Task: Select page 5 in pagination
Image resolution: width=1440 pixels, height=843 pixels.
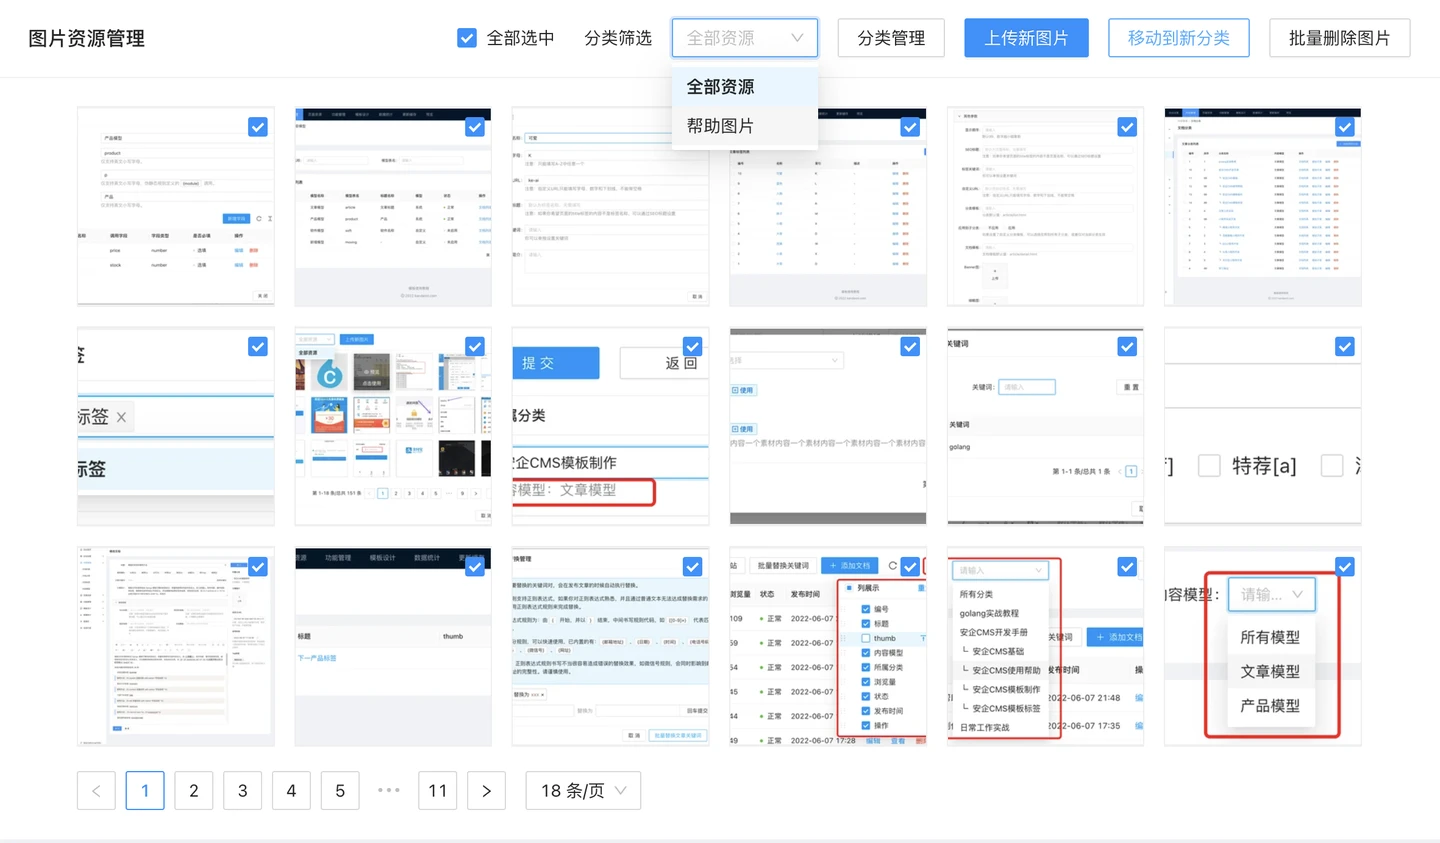Action: point(340,791)
